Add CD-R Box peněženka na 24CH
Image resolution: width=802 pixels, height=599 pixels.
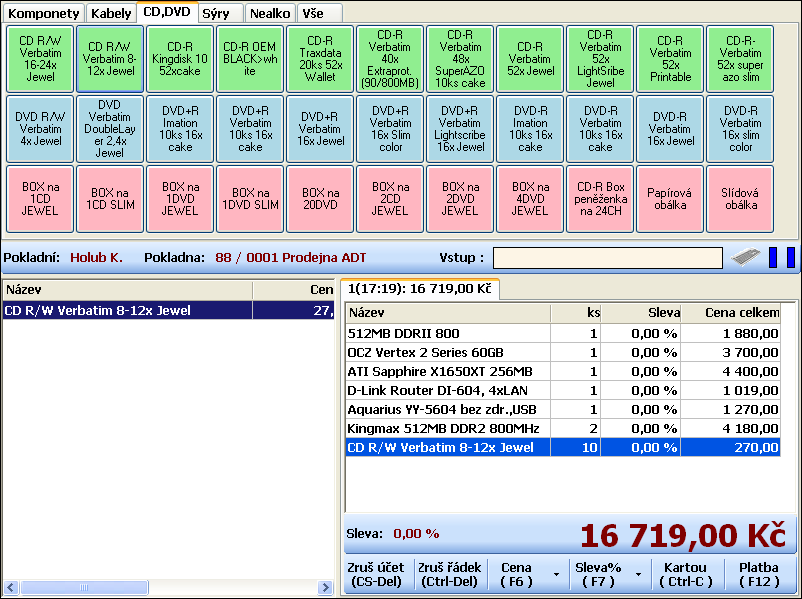click(600, 199)
